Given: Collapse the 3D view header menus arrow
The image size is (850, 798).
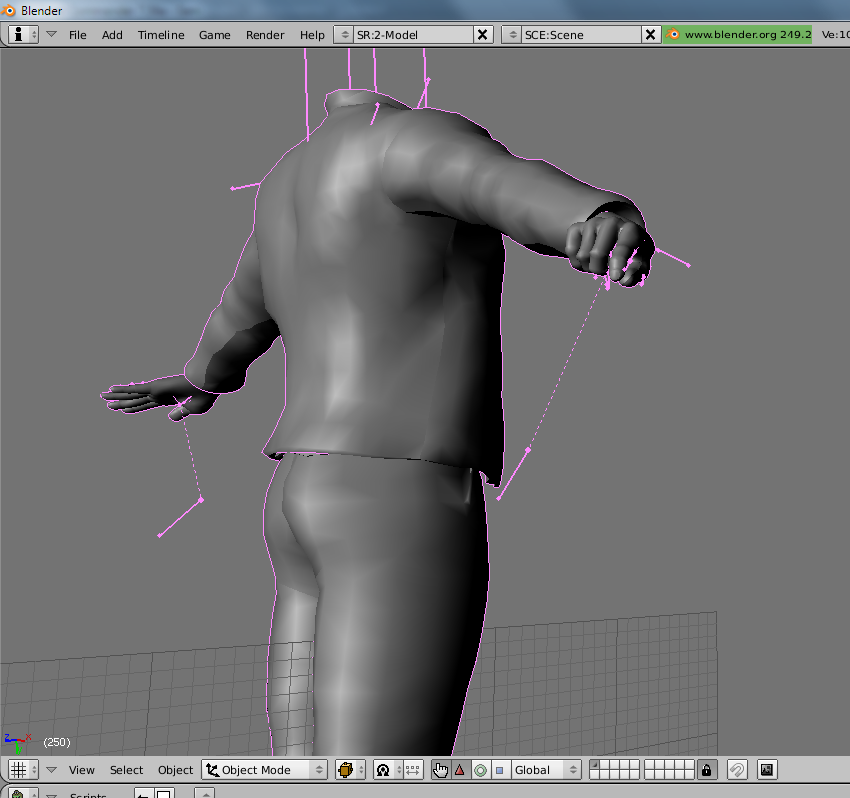Looking at the screenshot, I should click(x=51, y=770).
